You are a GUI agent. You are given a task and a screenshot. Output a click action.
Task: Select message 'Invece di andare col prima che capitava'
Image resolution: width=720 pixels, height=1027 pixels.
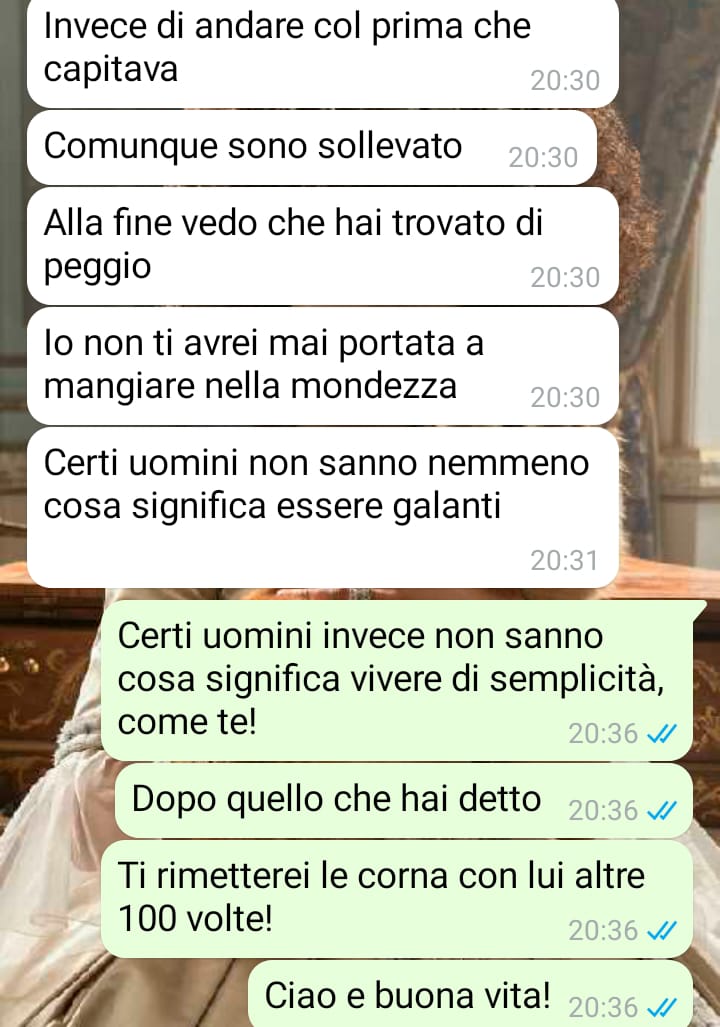coord(323,52)
